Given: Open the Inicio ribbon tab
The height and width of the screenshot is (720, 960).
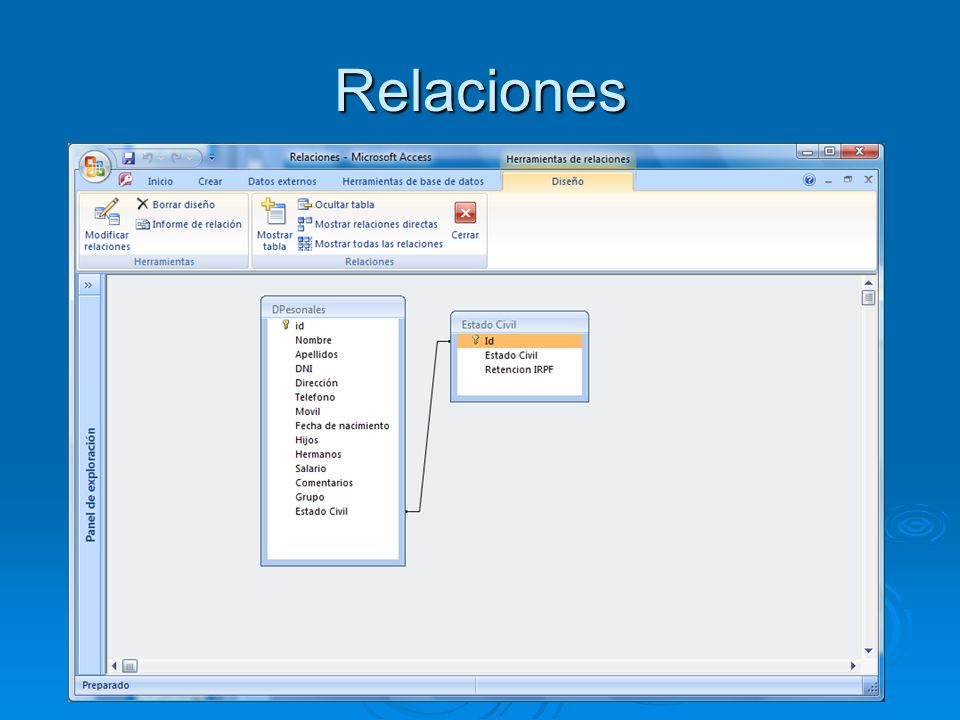Looking at the screenshot, I should [160, 181].
